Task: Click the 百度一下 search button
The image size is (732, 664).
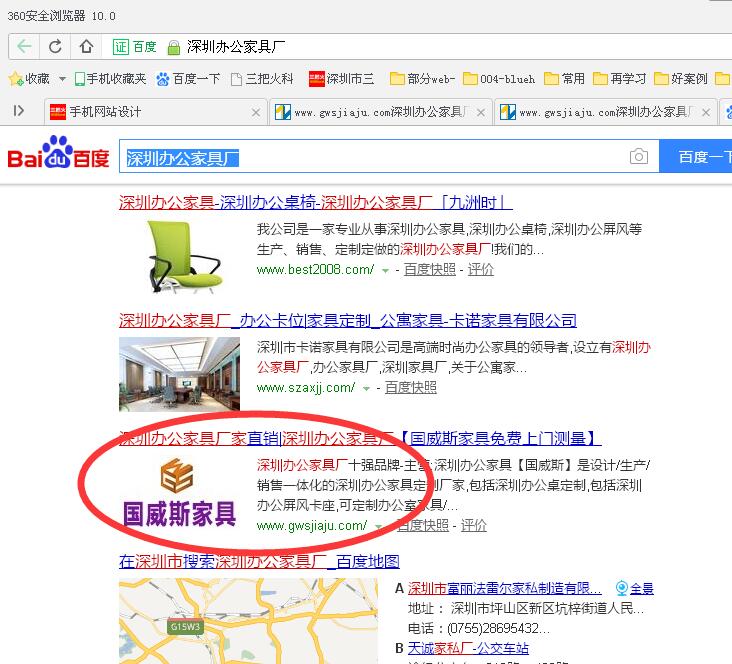Action: (x=696, y=156)
